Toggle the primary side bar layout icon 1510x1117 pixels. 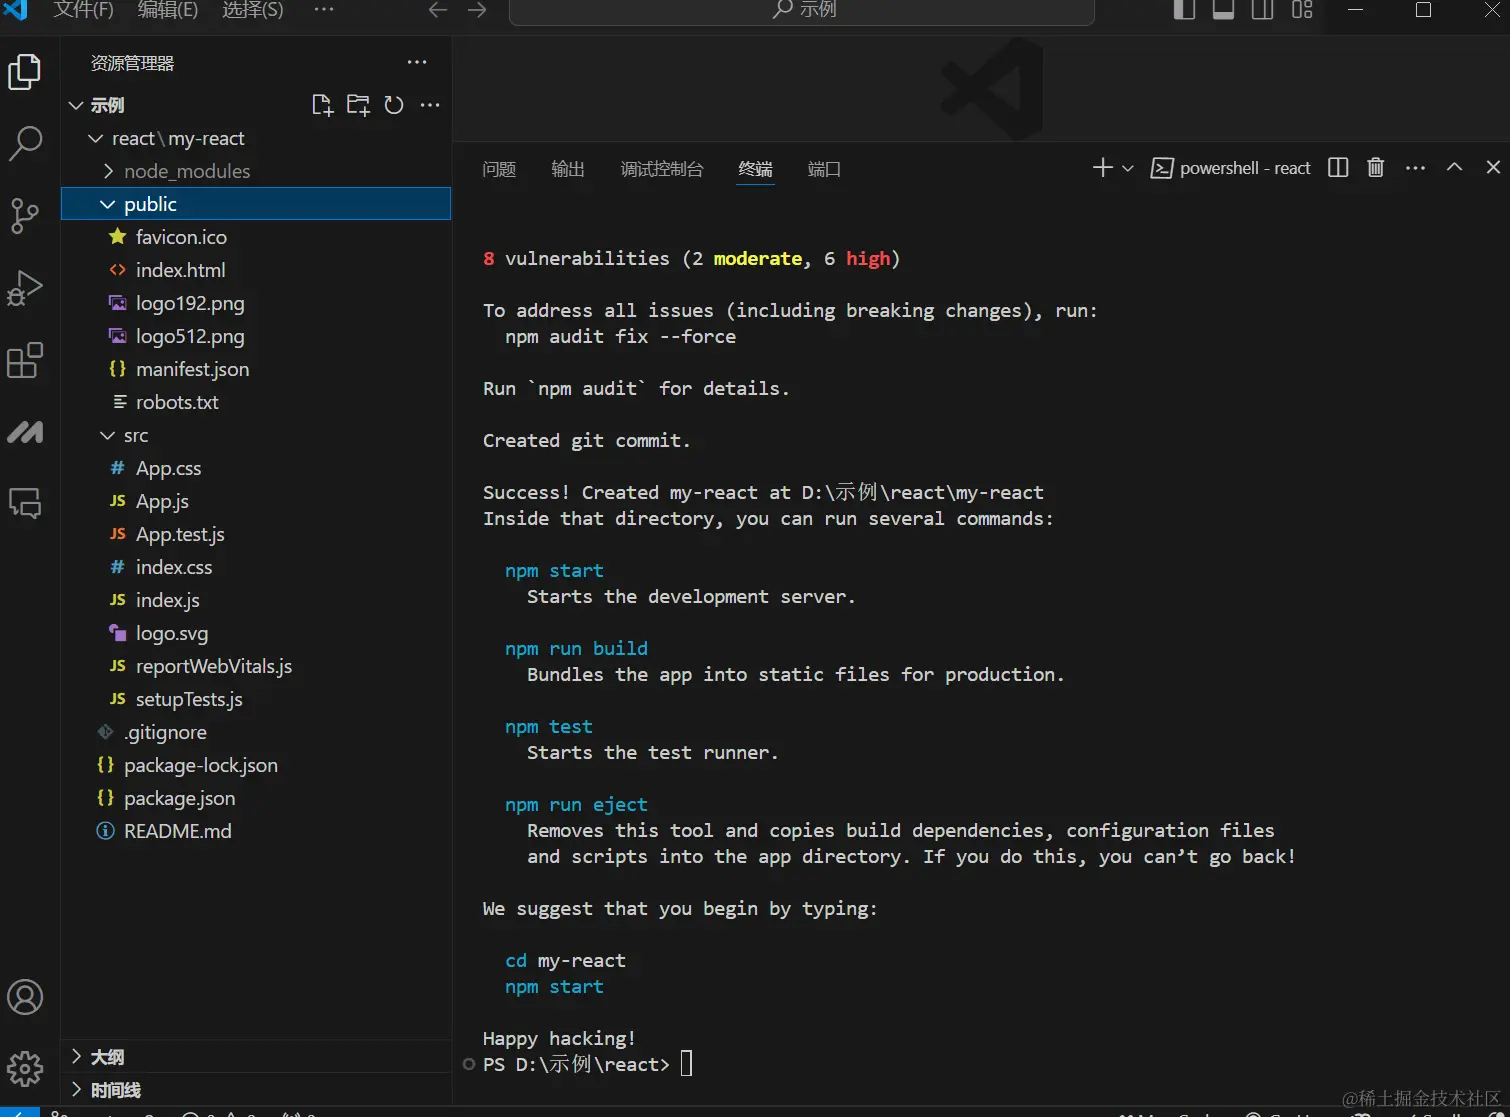(x=1184, y=10)
